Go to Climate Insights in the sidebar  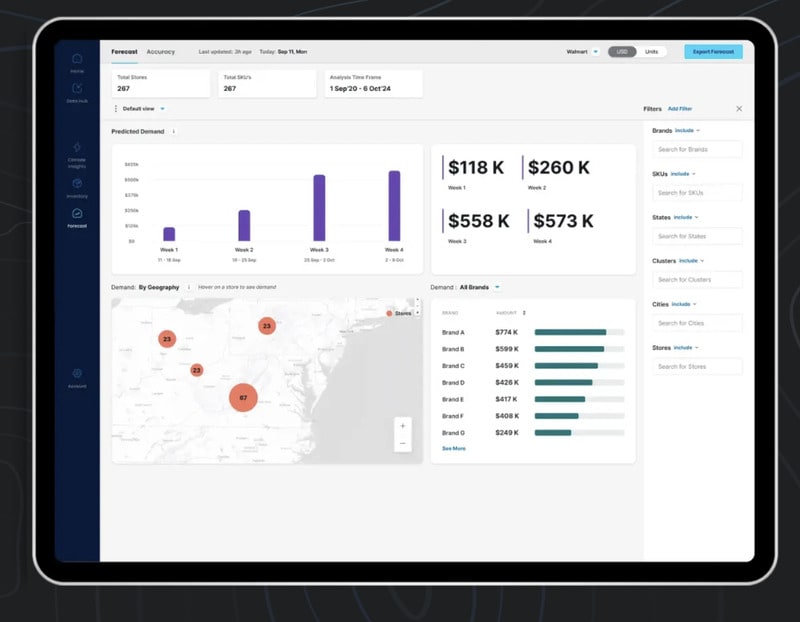coord(77,148)
